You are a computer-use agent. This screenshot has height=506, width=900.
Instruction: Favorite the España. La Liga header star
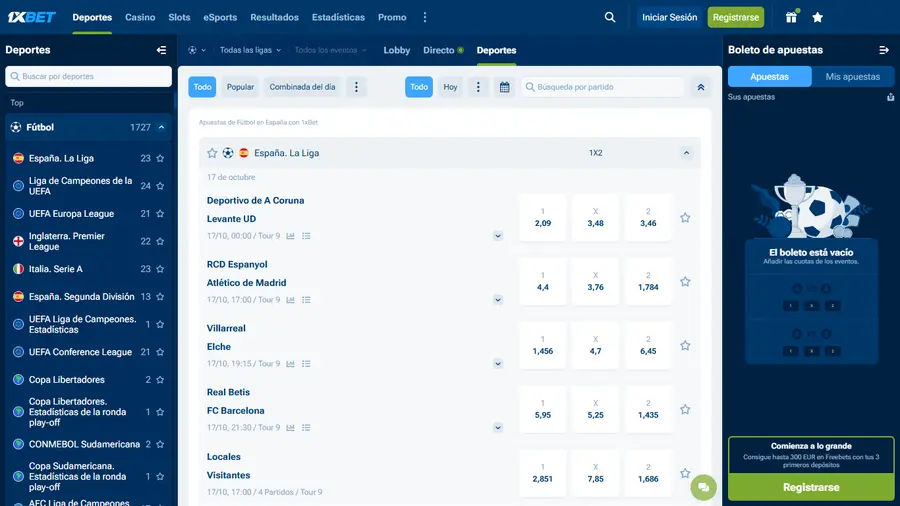pos(212,153)
